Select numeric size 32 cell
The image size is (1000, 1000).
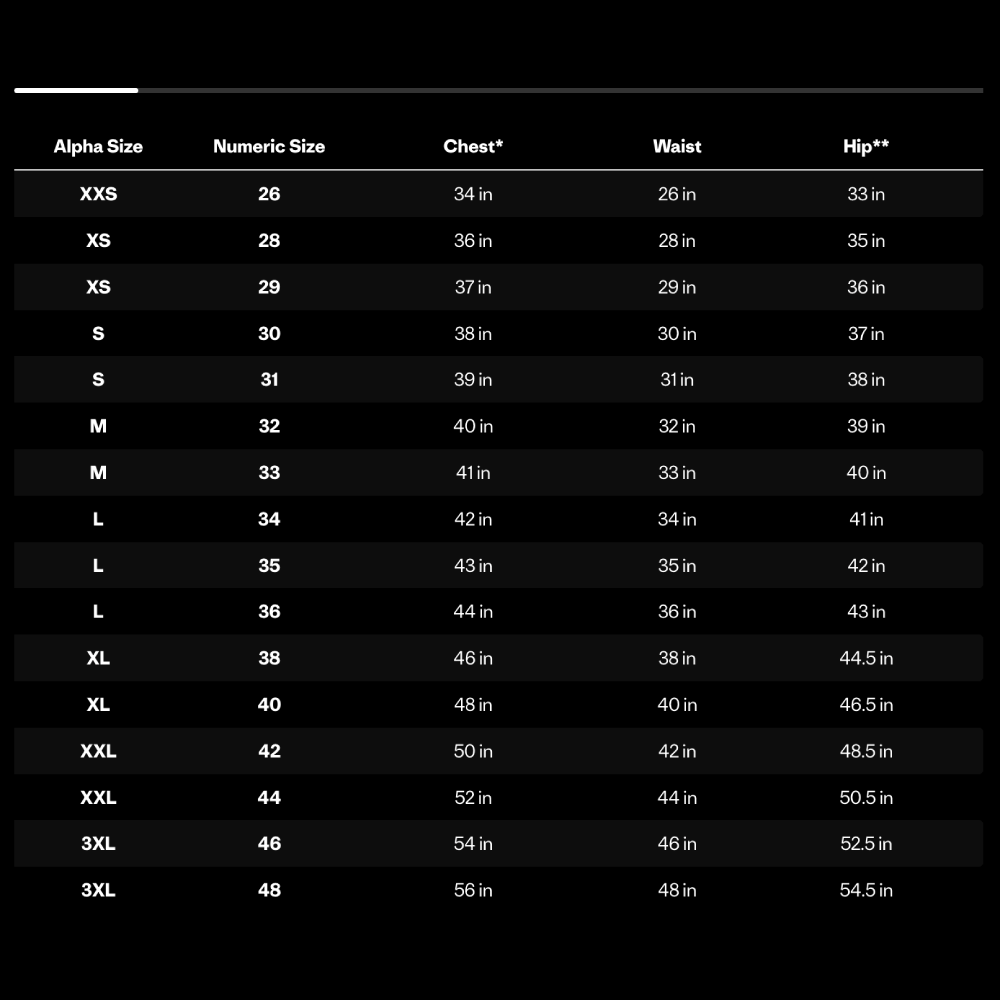(269, 426)
